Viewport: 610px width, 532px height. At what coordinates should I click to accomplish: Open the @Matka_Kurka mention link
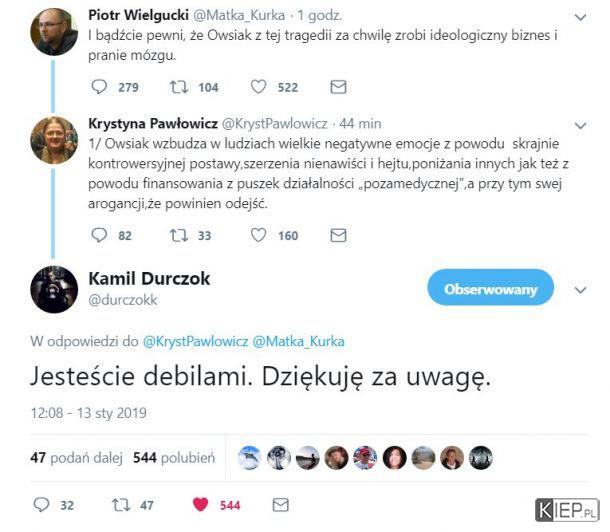298,341
